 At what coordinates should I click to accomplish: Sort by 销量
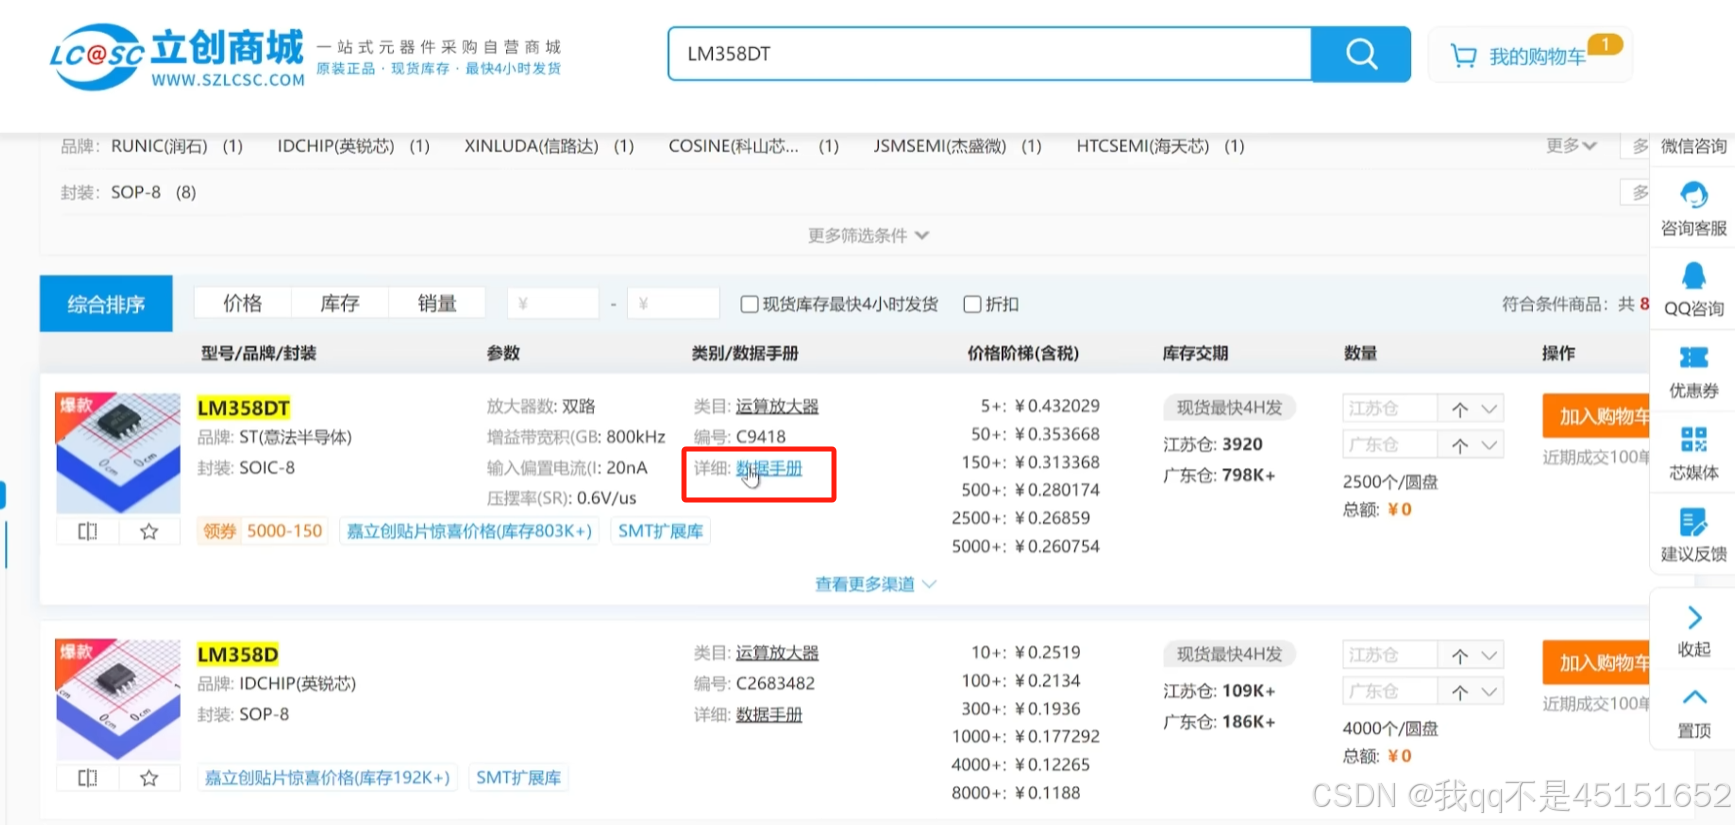click(x=437, y=303)
